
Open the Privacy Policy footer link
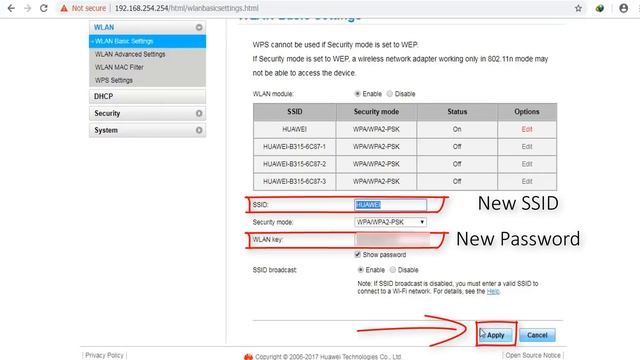click(x=104, y=356)
